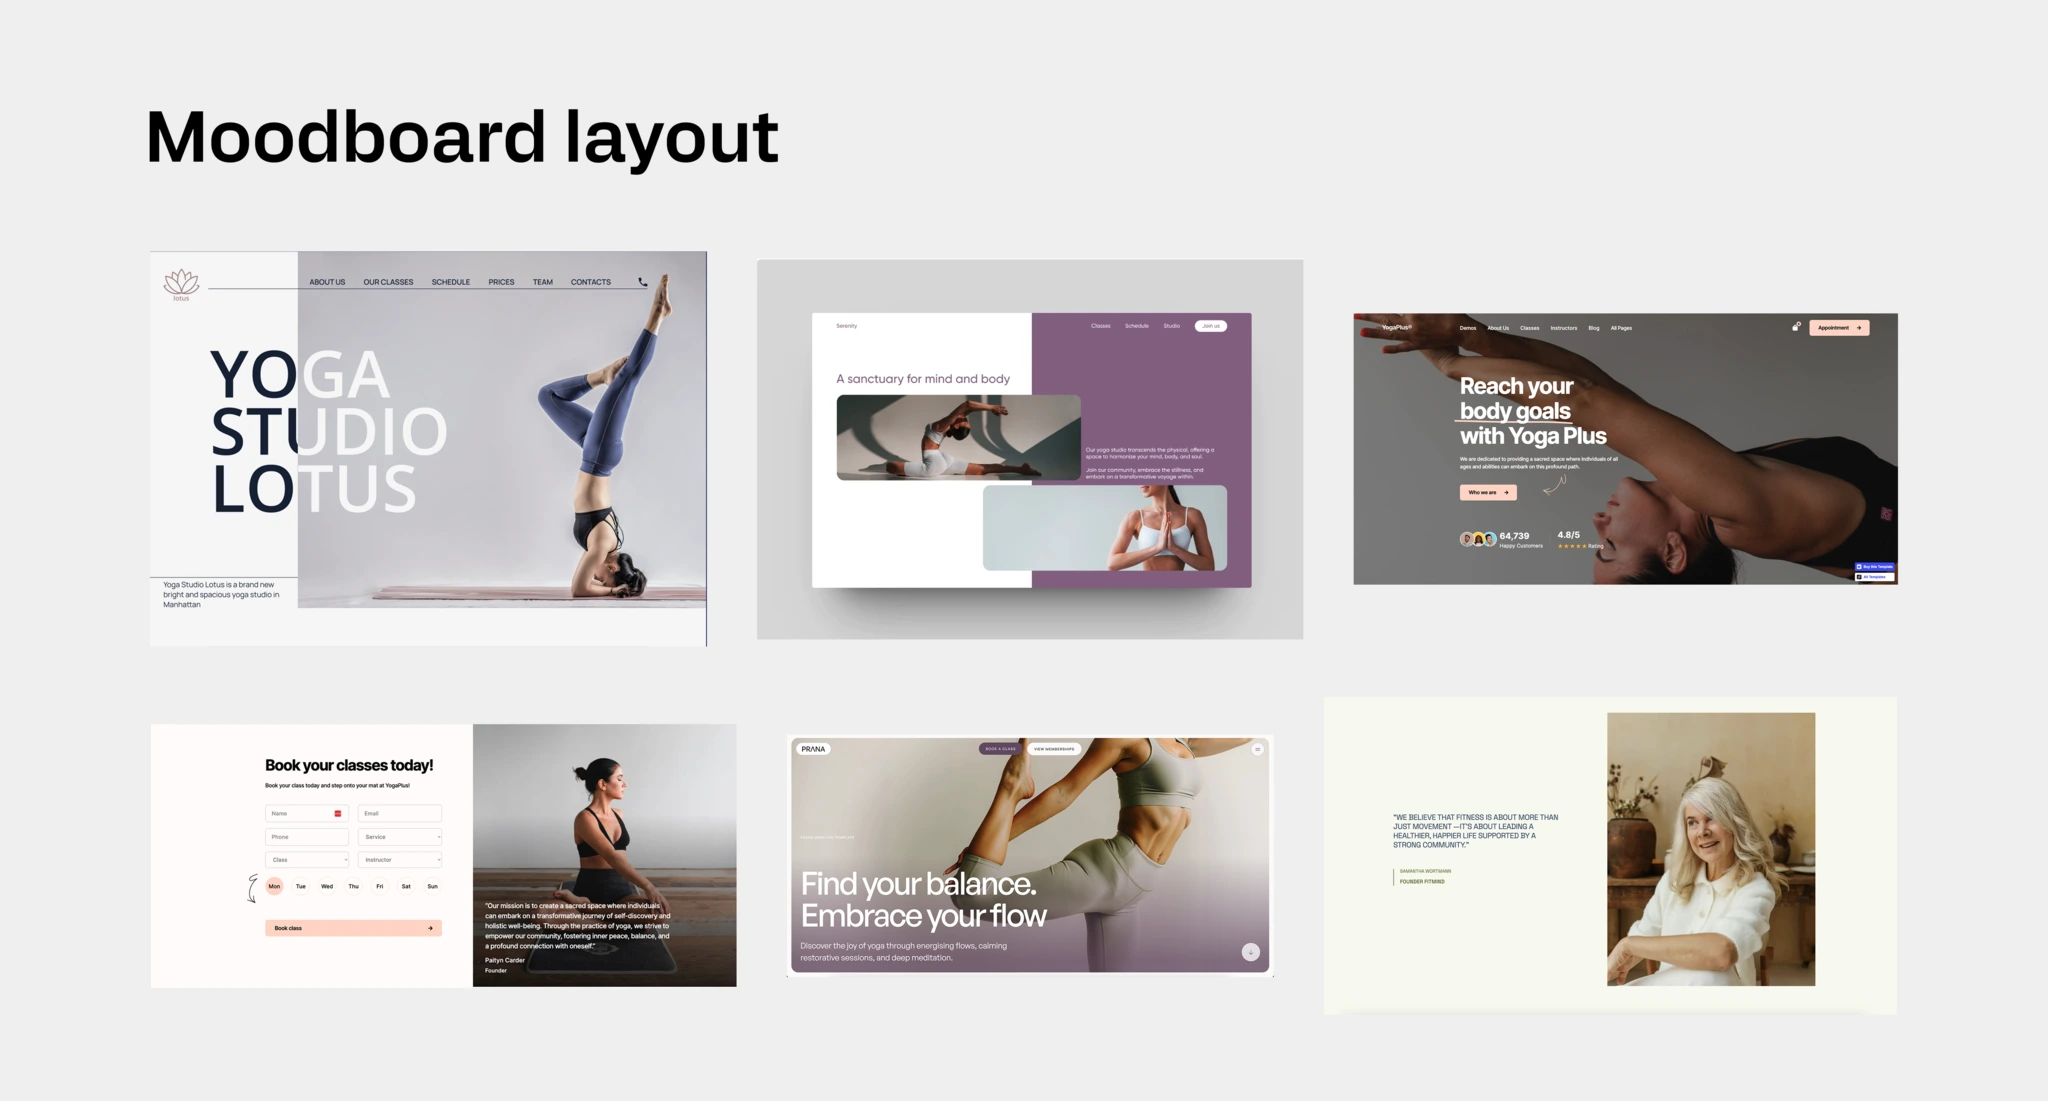Open the shopping bag cart icon
The width and height of the screenshot is (2048, 1101).
[x=1796, y=327]
